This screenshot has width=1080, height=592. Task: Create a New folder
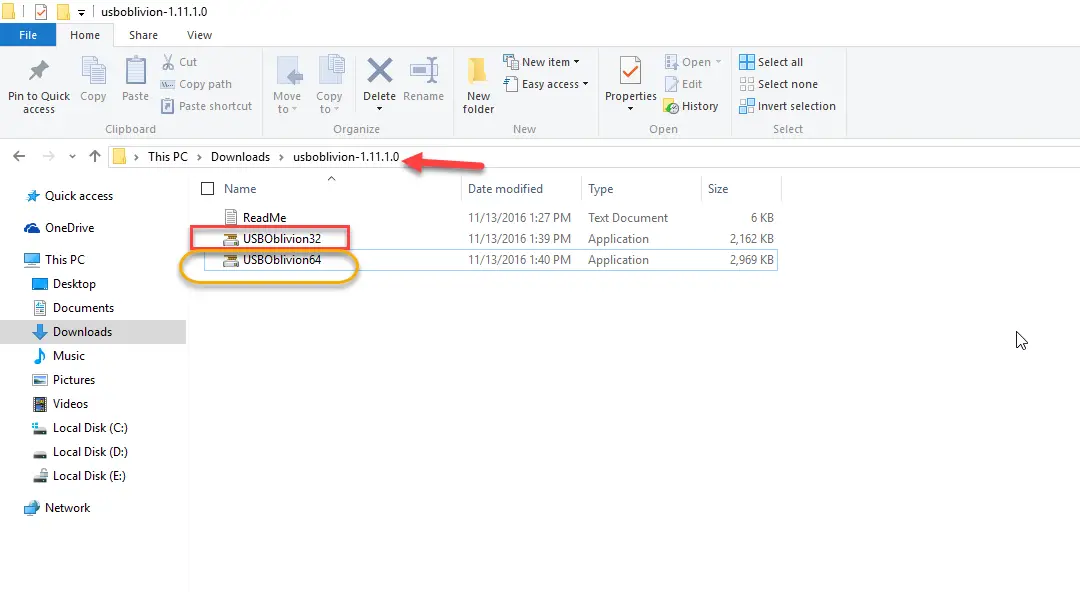478,85
